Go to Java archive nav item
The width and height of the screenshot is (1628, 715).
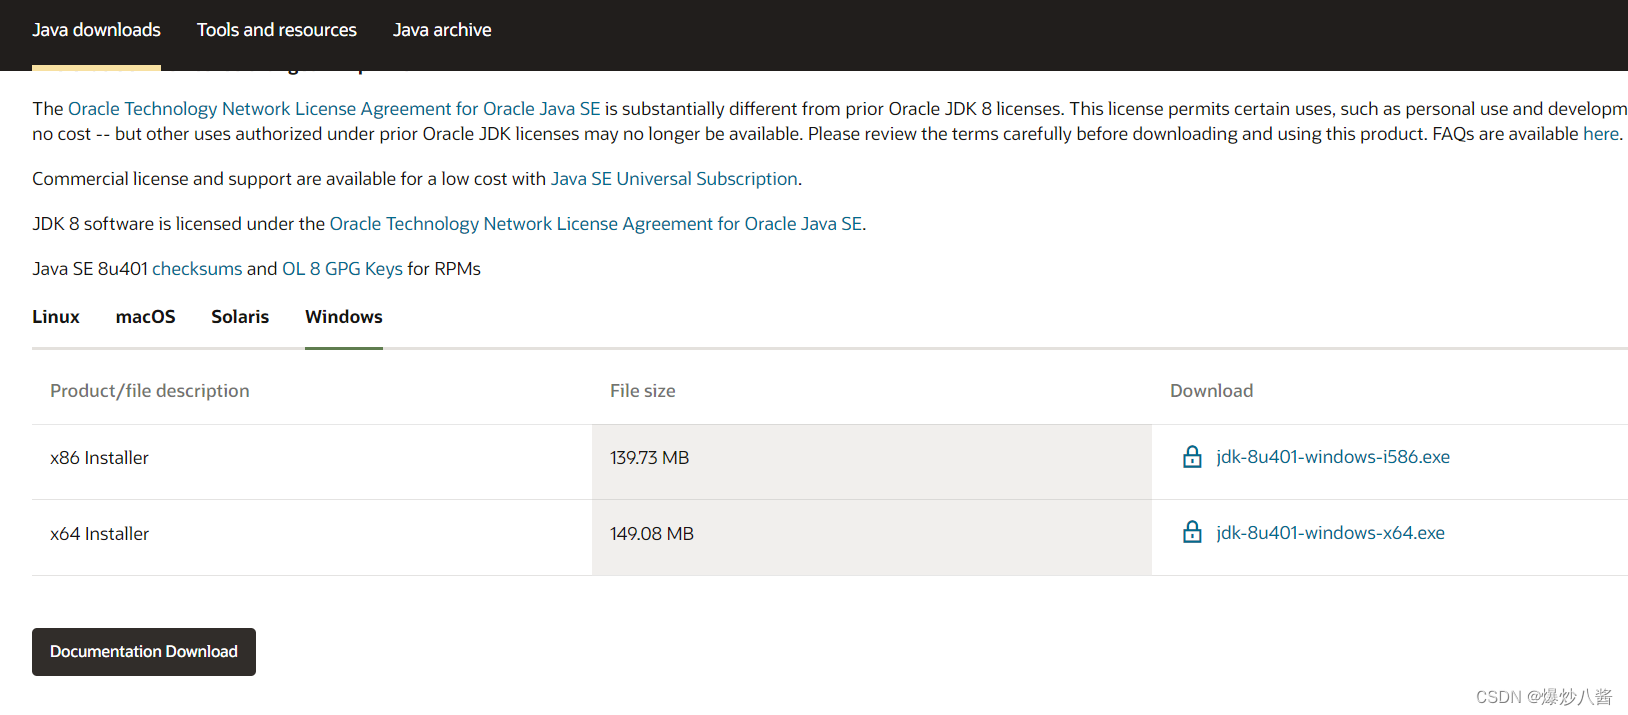[442, 30]
